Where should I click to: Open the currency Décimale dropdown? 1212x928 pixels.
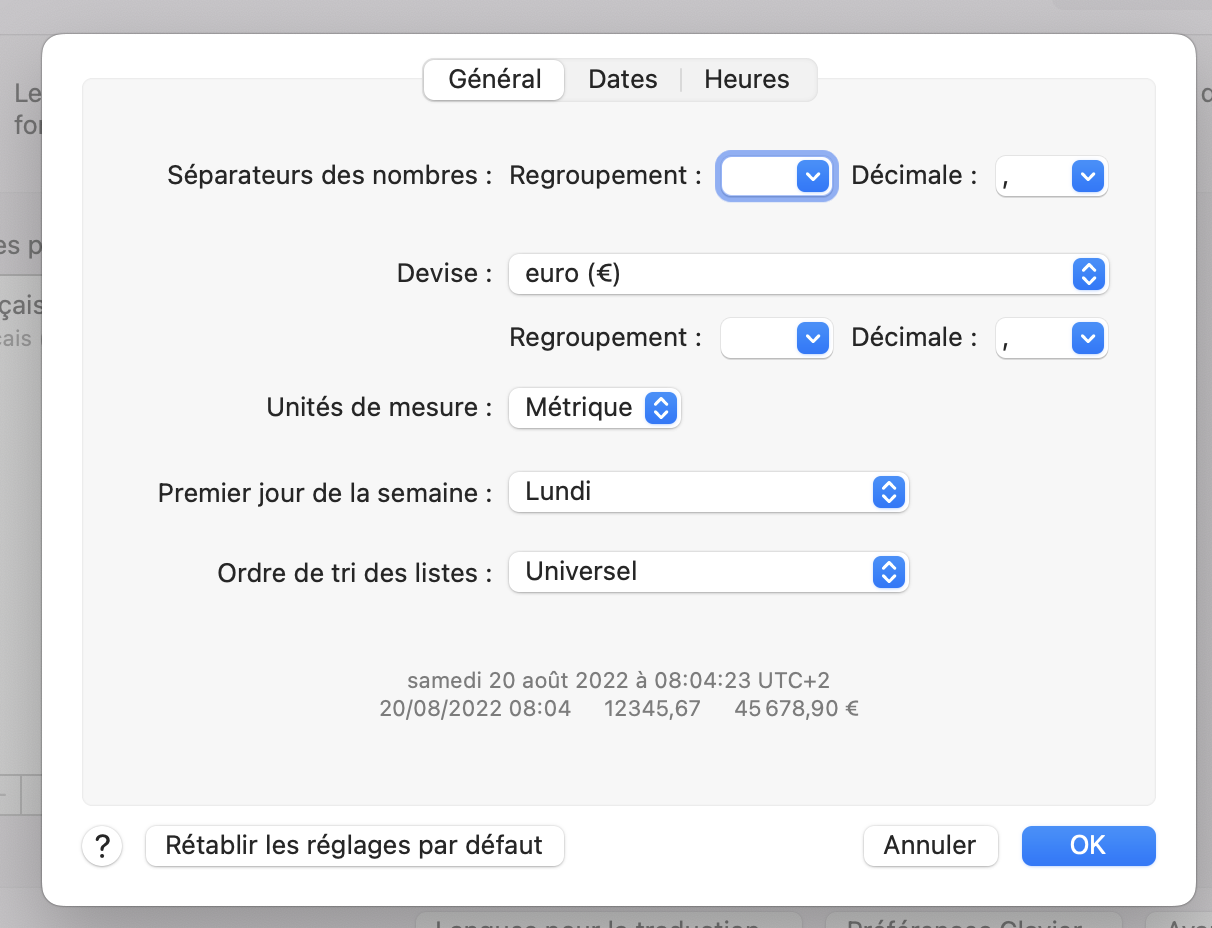1051,338
